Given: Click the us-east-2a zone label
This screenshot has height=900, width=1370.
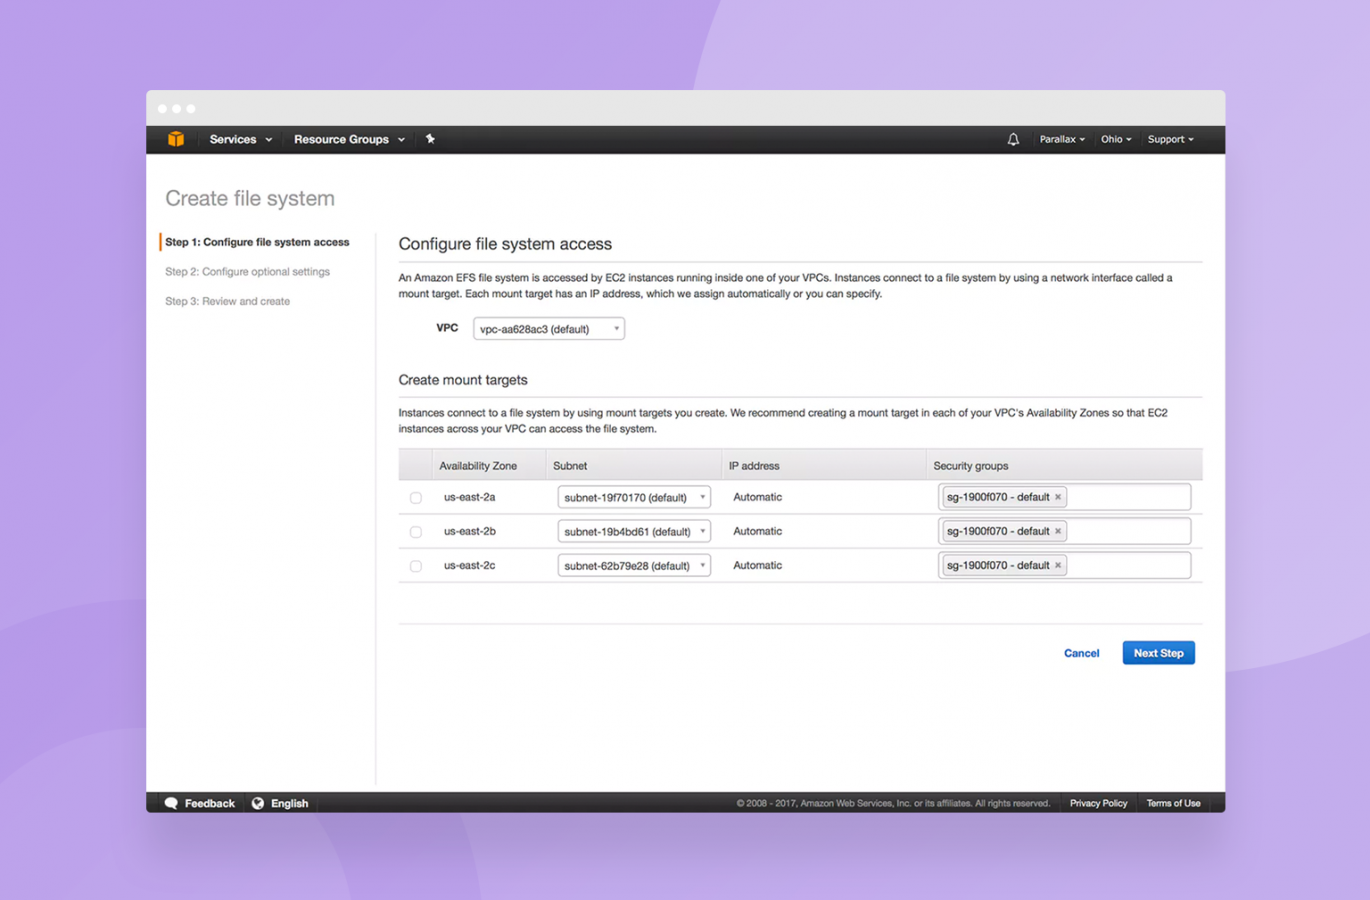Looking at the screenshot, I should pos(469,497).
